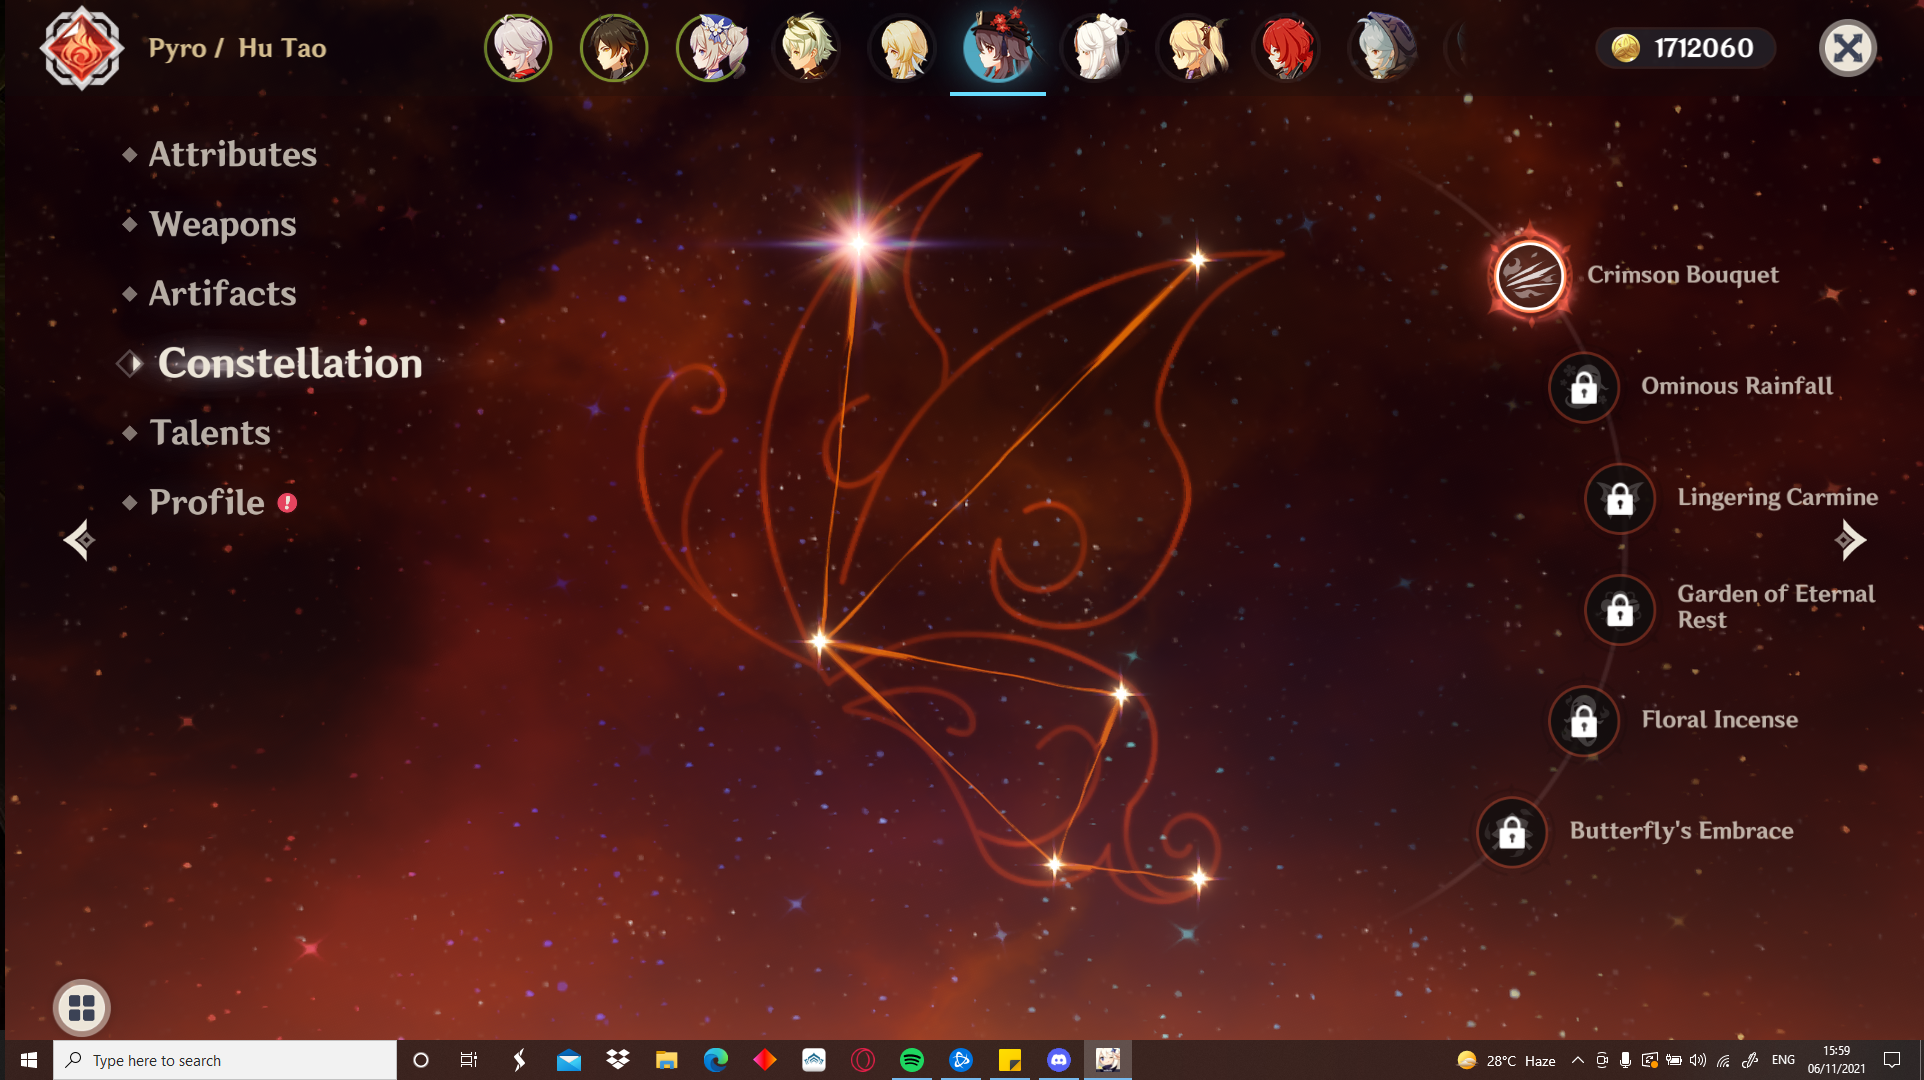Show hidden system tray icons
The width and height of the screenshot is (1924, 1080).
tap(1577, 1060)
